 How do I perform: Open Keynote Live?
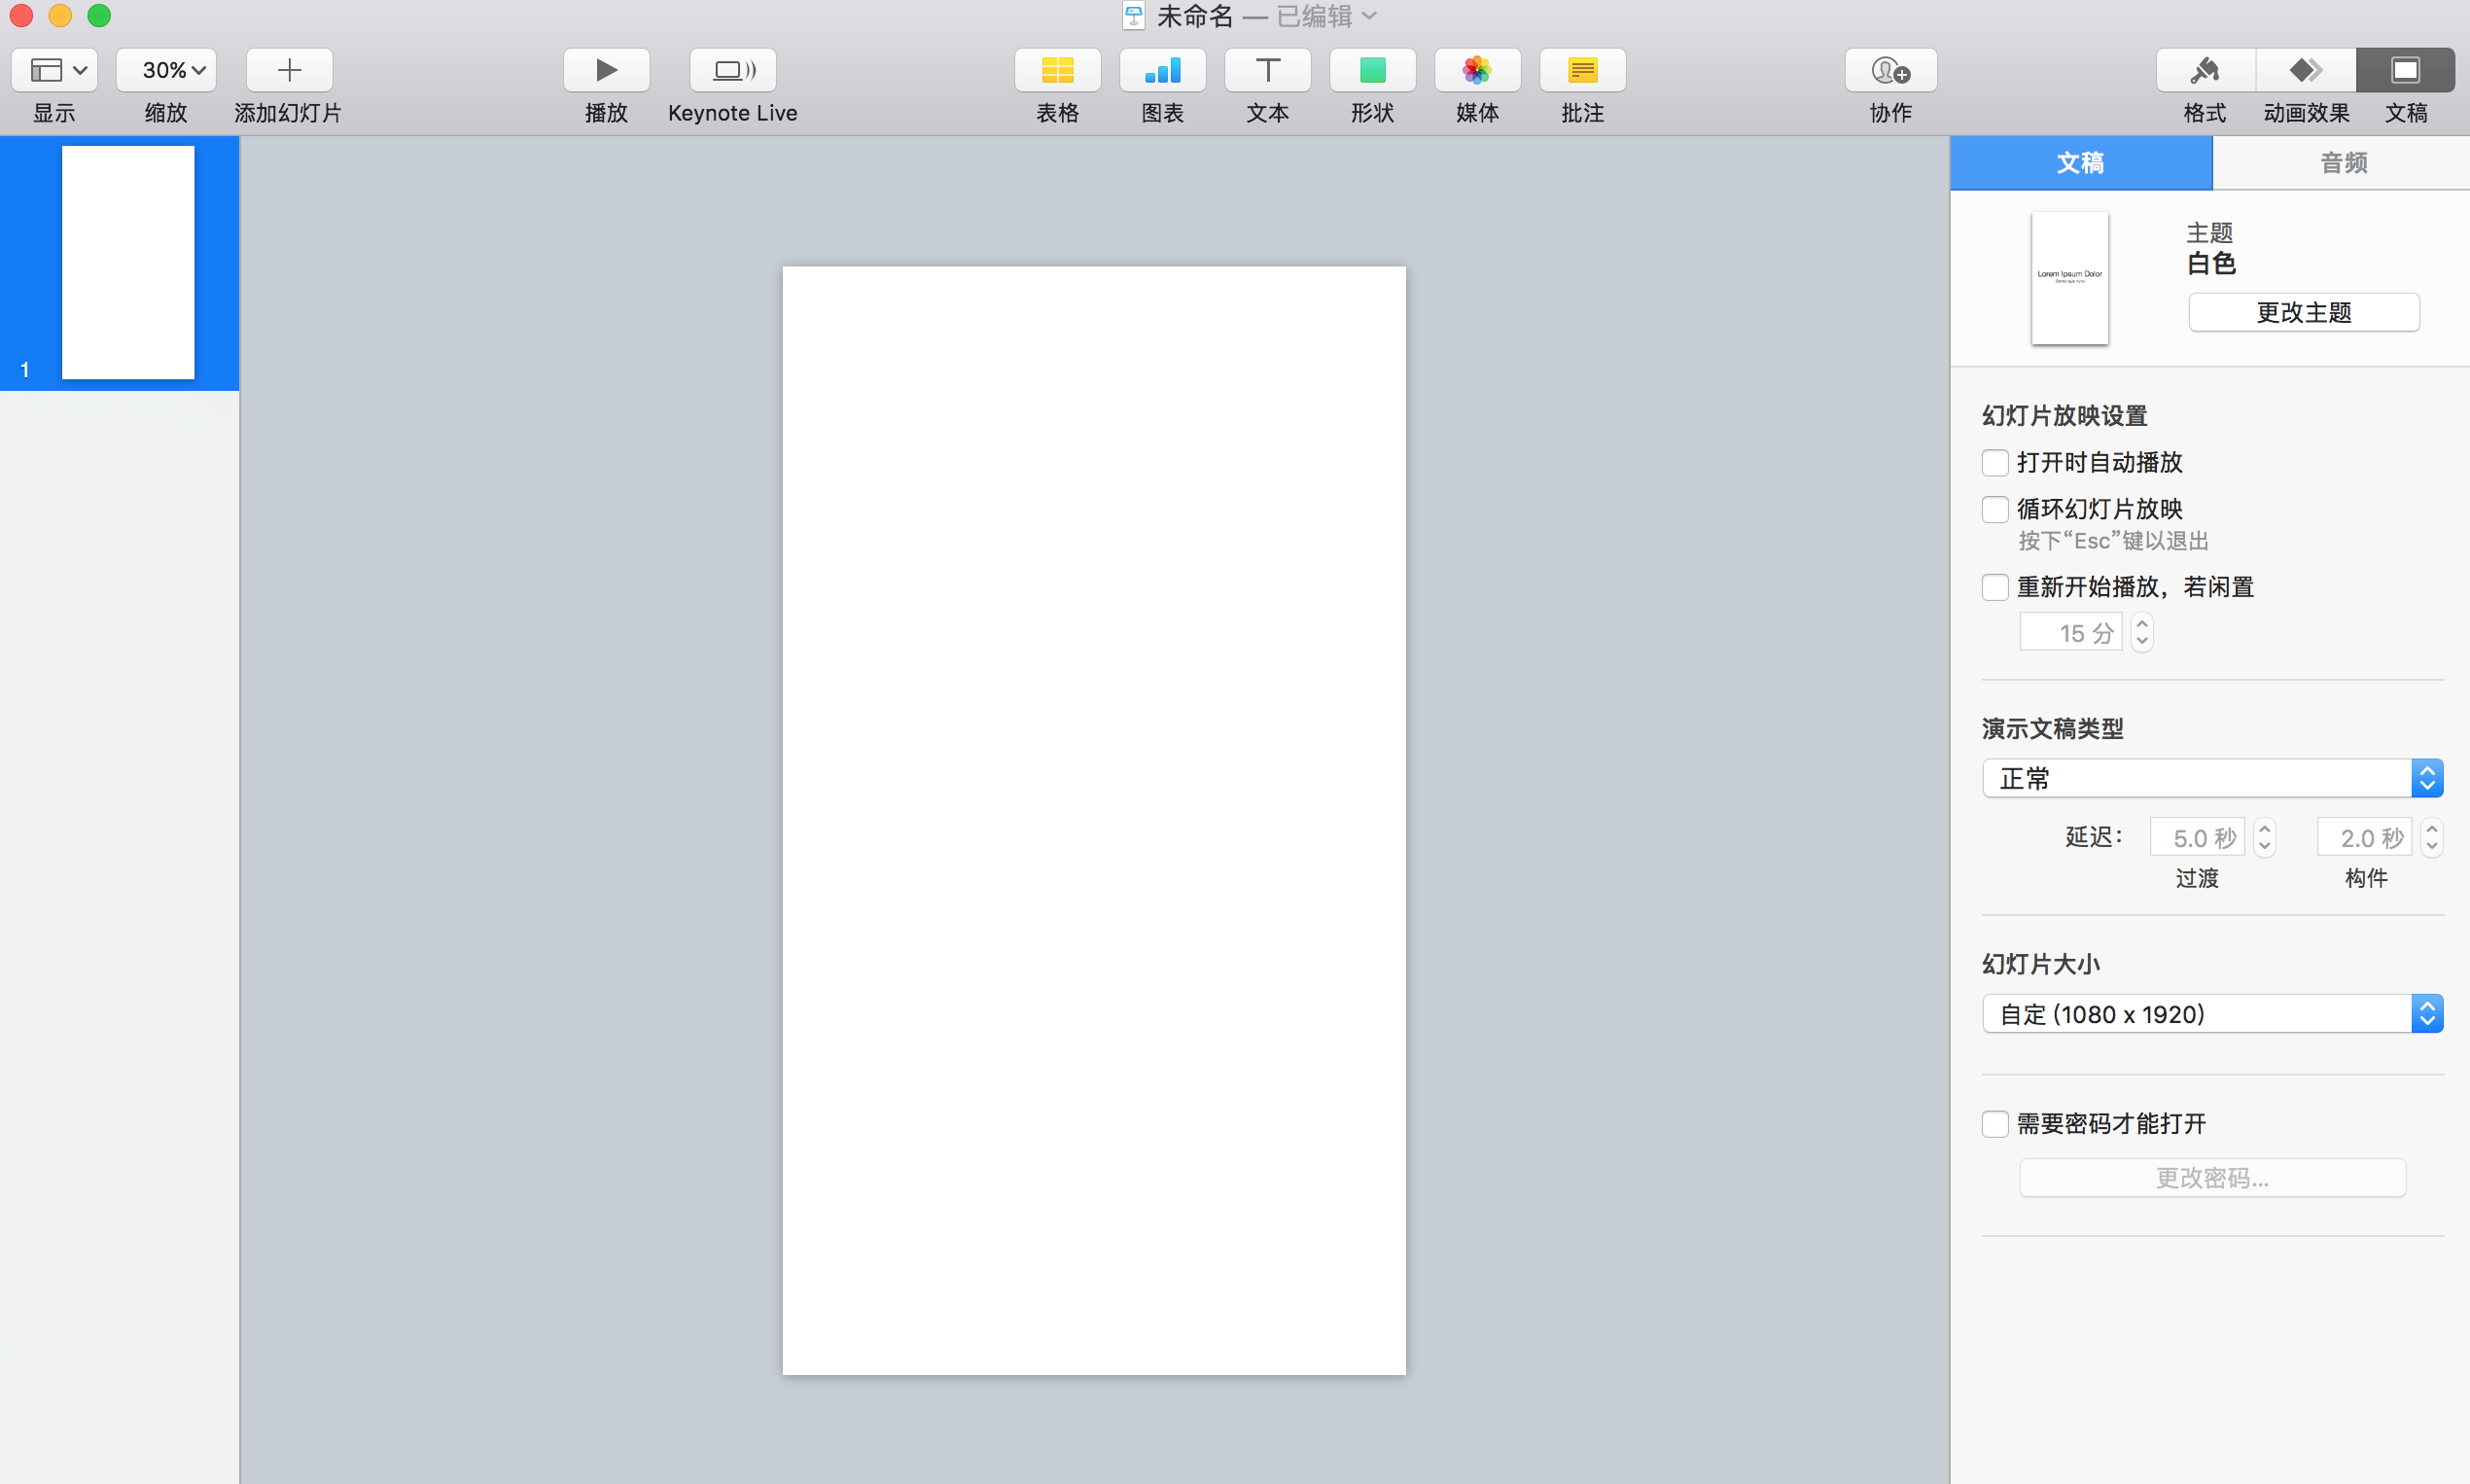click(x=733, y=70)
